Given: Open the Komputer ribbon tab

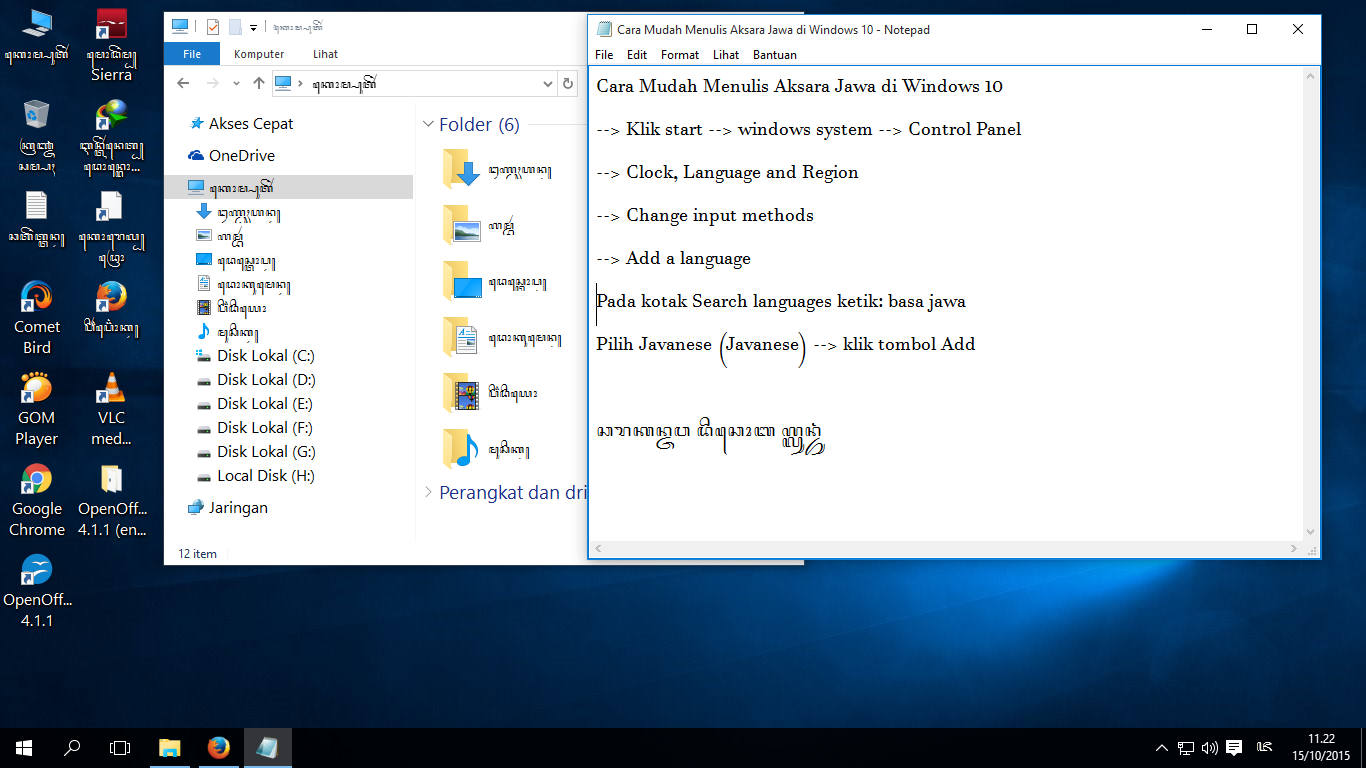Looking at the screenshot, I should [x=259, y=54].
